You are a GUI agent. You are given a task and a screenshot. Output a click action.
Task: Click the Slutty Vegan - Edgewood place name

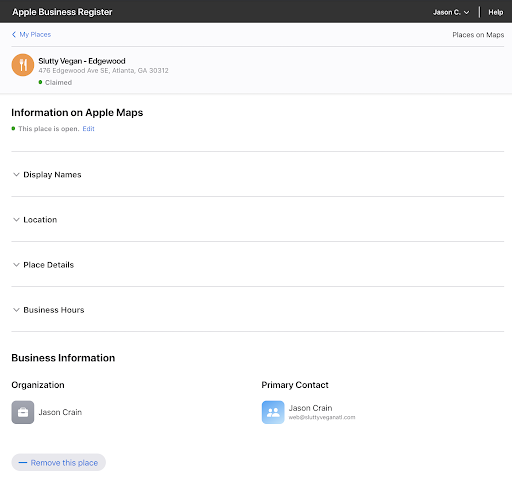[x=82, y=61]
